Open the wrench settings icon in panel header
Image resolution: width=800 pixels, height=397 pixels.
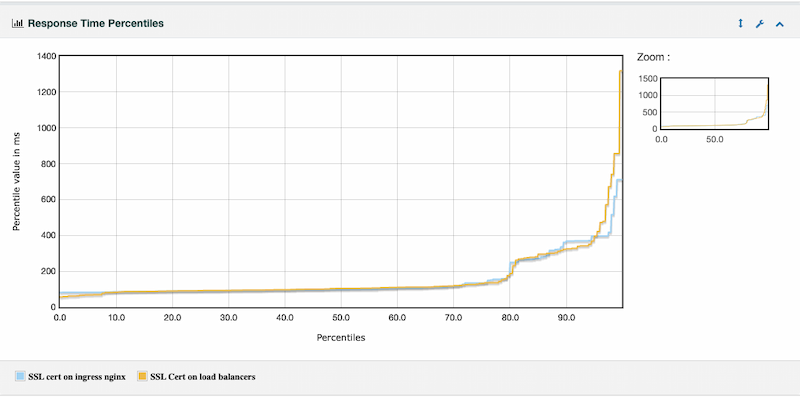(x=760, y=24)
